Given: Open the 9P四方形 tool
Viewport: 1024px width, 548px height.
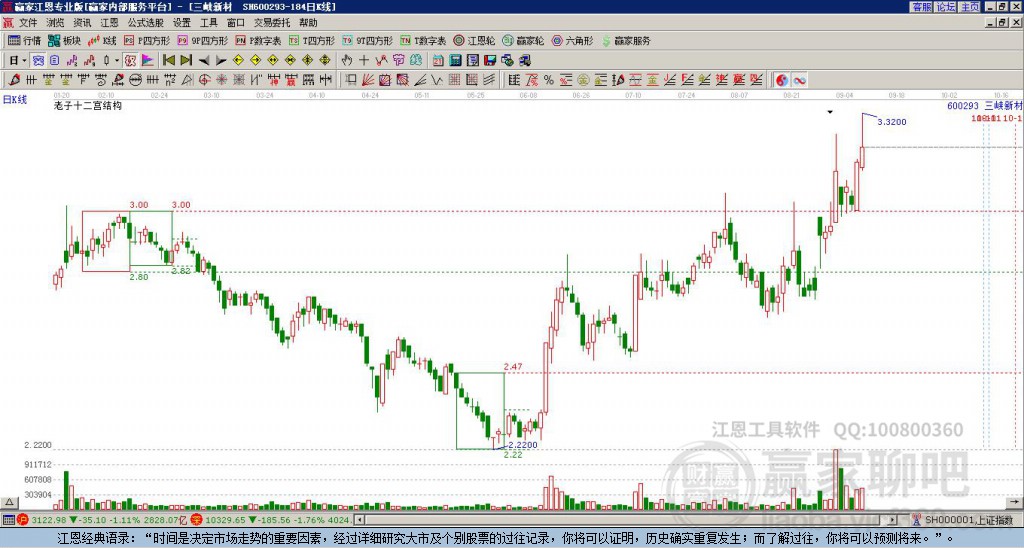Looking at the screenshot, I should 203,40.
